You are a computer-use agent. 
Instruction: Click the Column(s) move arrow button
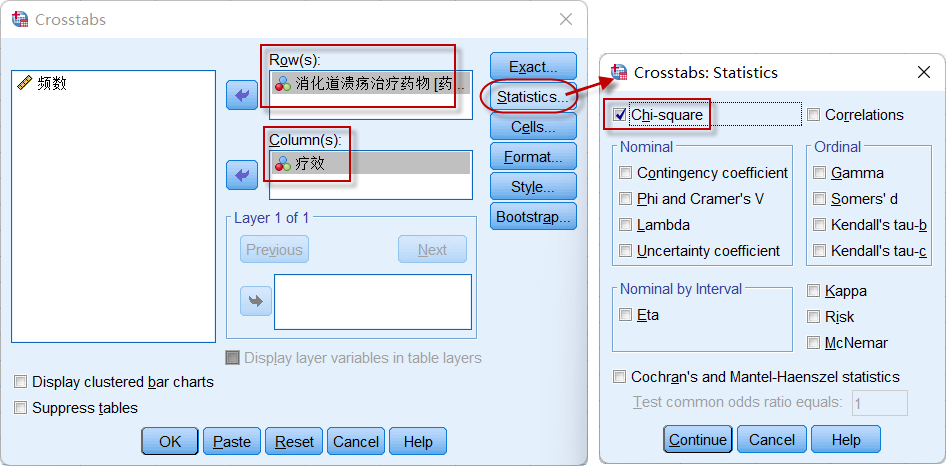241,175
